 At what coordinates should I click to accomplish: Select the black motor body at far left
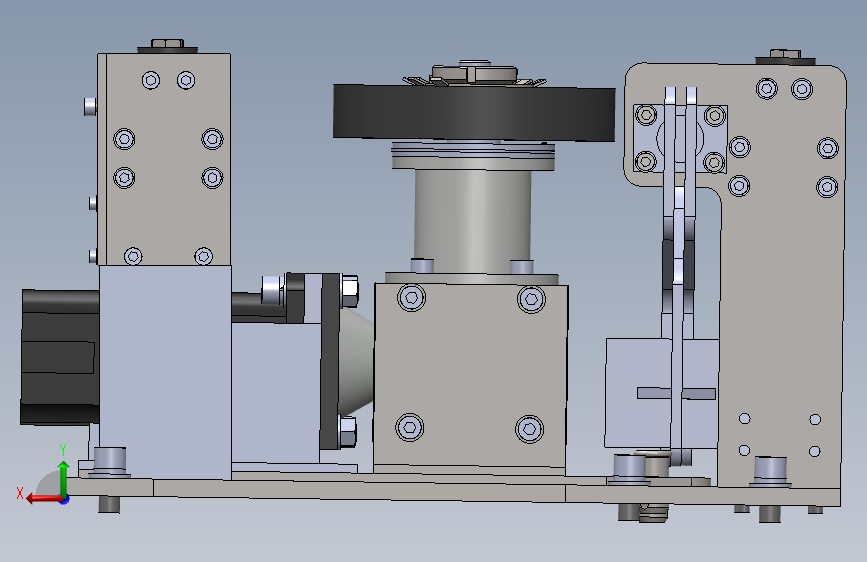click(58, 357)
